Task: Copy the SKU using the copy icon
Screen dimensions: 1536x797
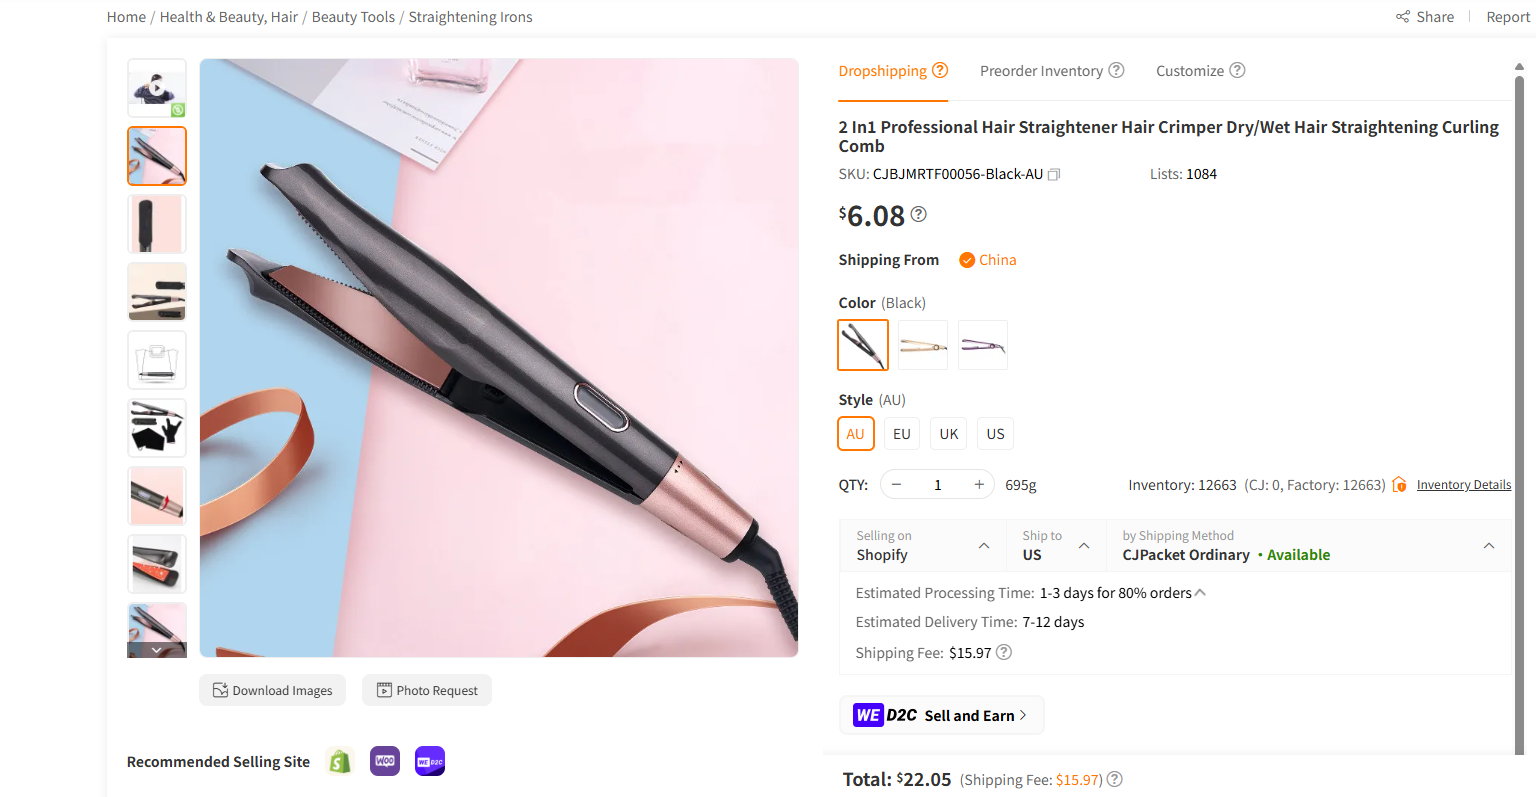Action: tap(1054, 174)
